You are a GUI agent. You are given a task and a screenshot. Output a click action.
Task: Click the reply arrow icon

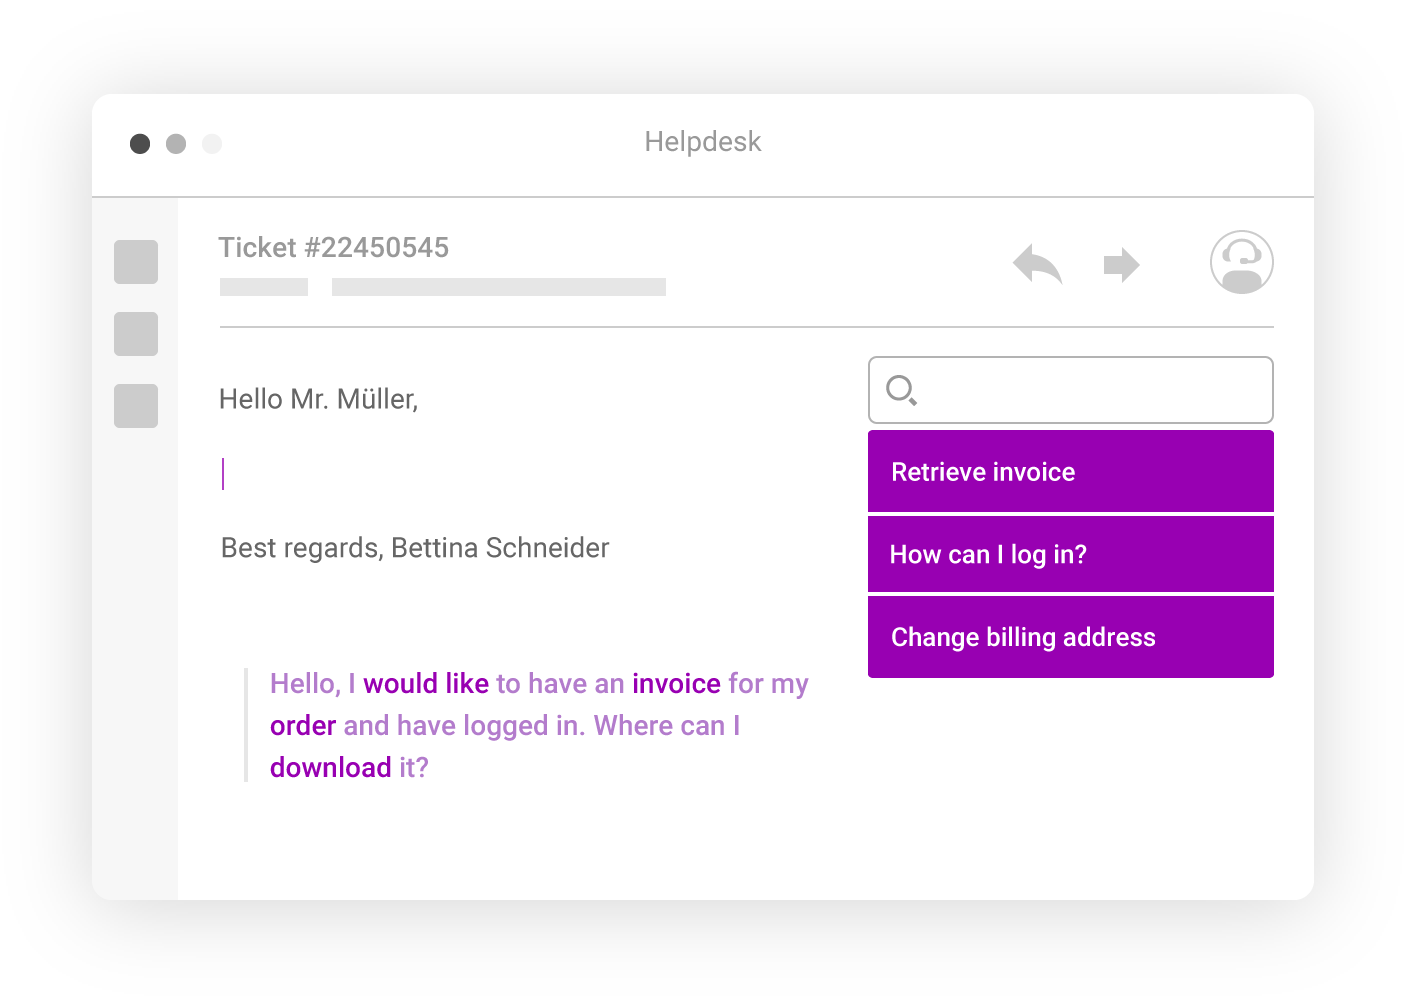pyautogui.click(x=1037, y=265)
